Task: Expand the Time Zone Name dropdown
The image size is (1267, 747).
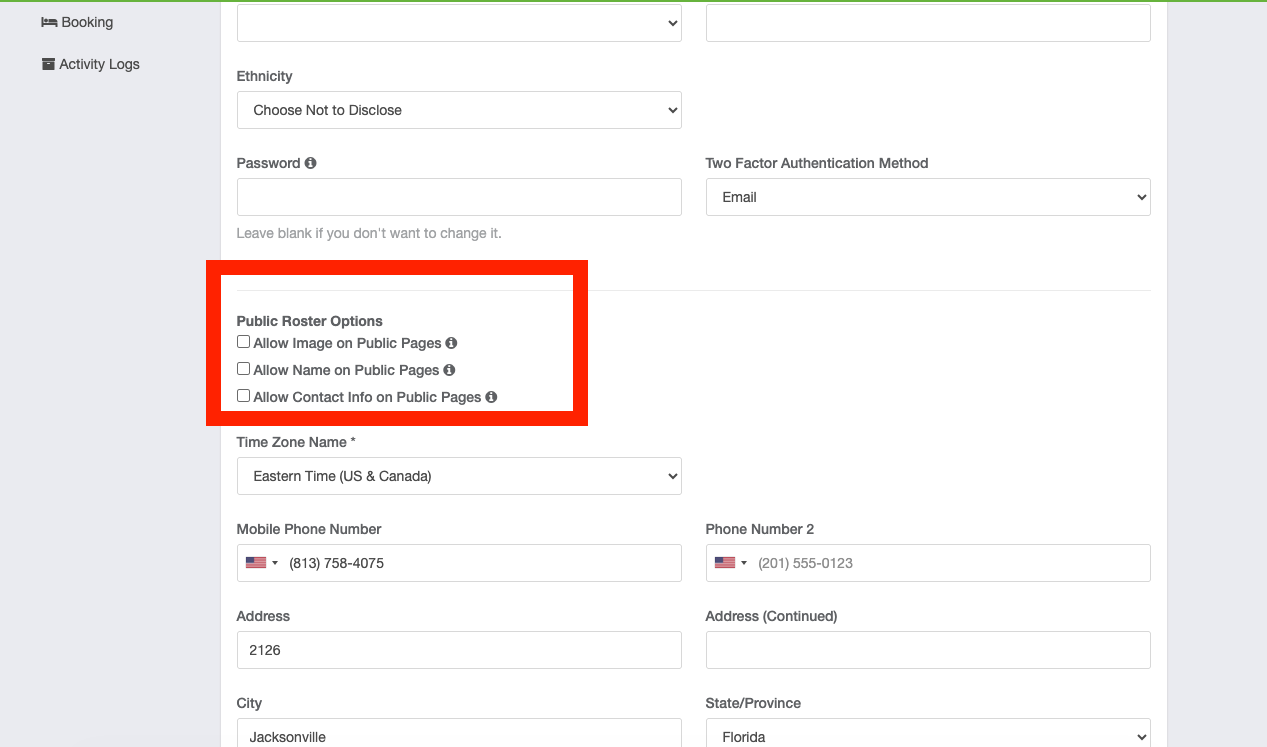Action: point(459,476)
